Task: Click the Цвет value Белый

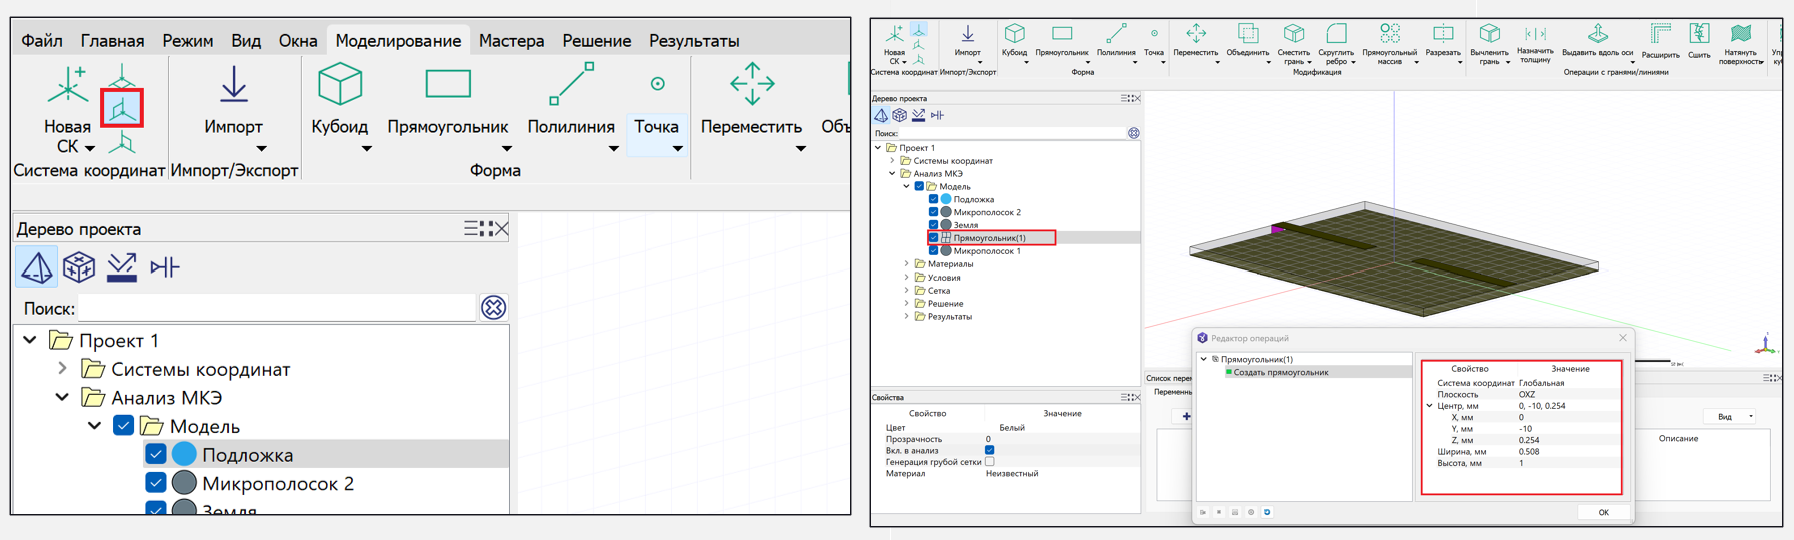Action: pos(1012,428)
